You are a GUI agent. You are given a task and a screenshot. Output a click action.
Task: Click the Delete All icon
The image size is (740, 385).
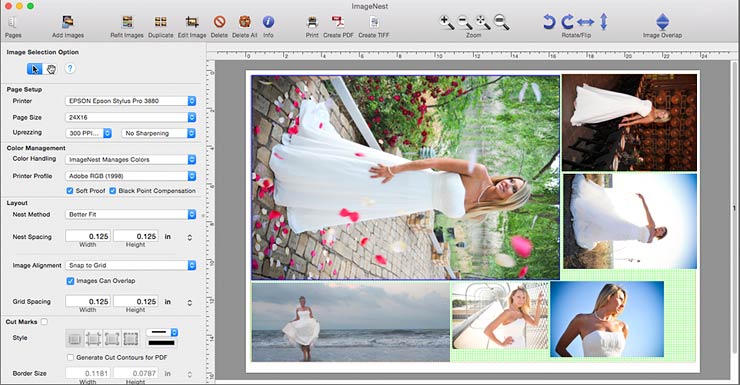244,22
